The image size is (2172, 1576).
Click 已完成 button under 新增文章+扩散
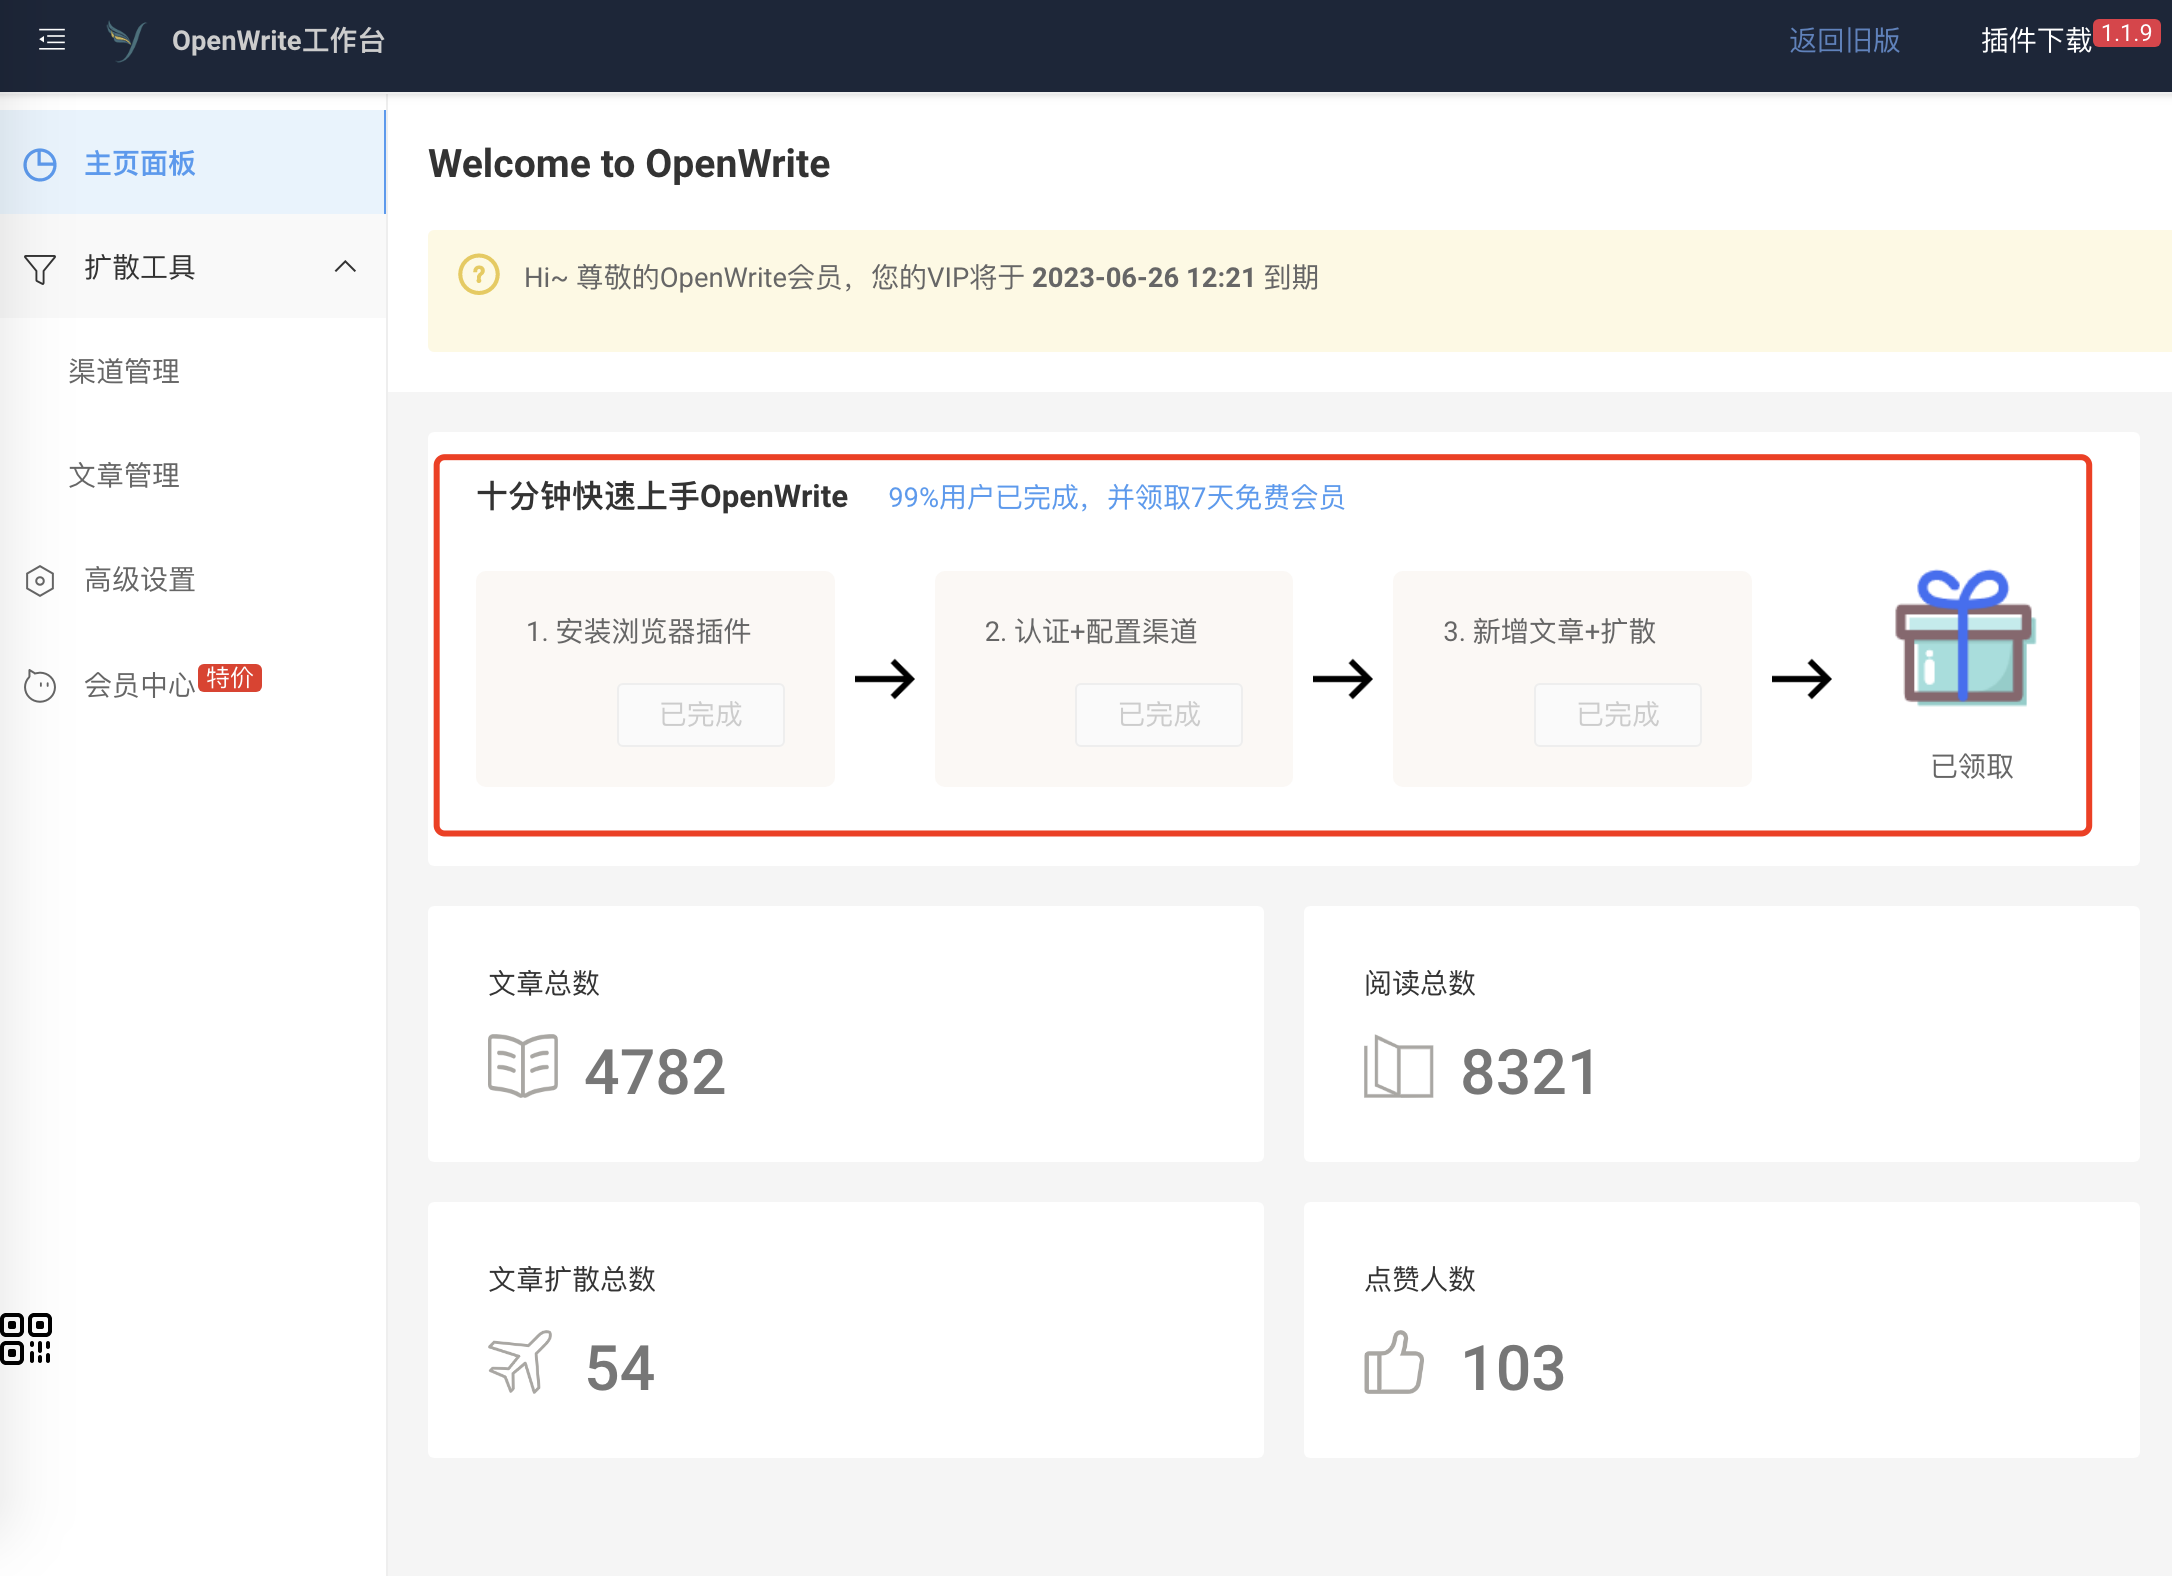click(1617, 714)
